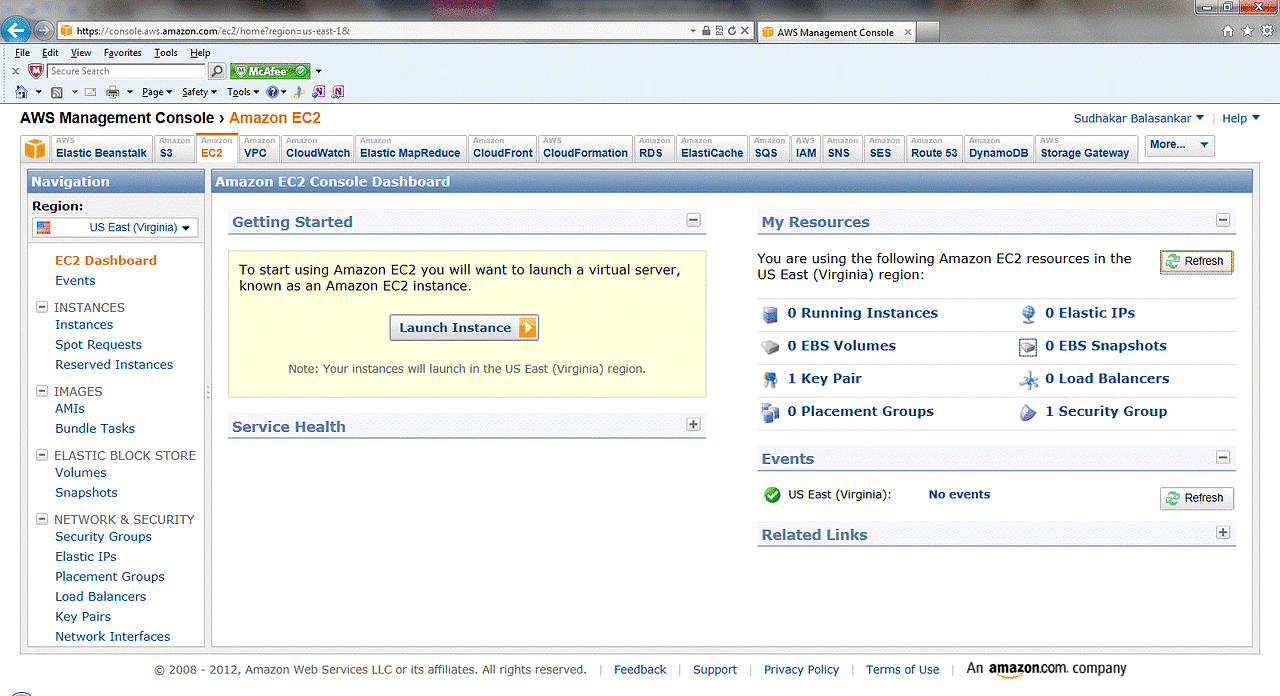Click the browser favorites star icon
The image size is (1280, 696).
click(x=1248, y=31)
